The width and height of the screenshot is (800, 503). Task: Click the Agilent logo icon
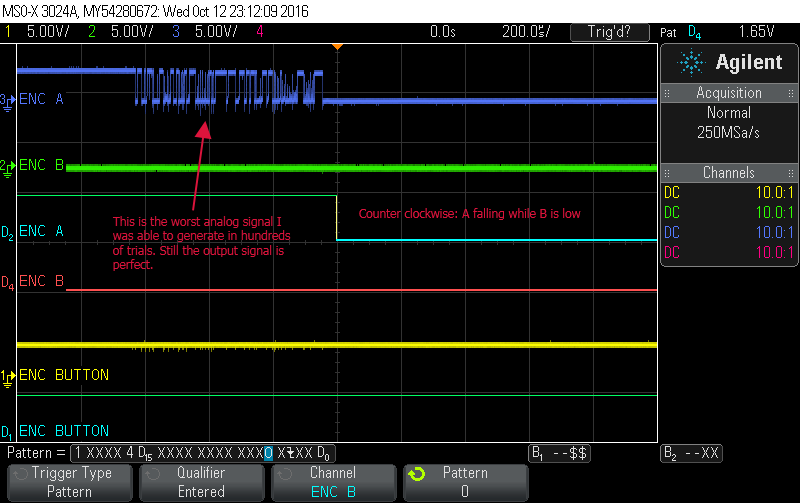(690, 62)
